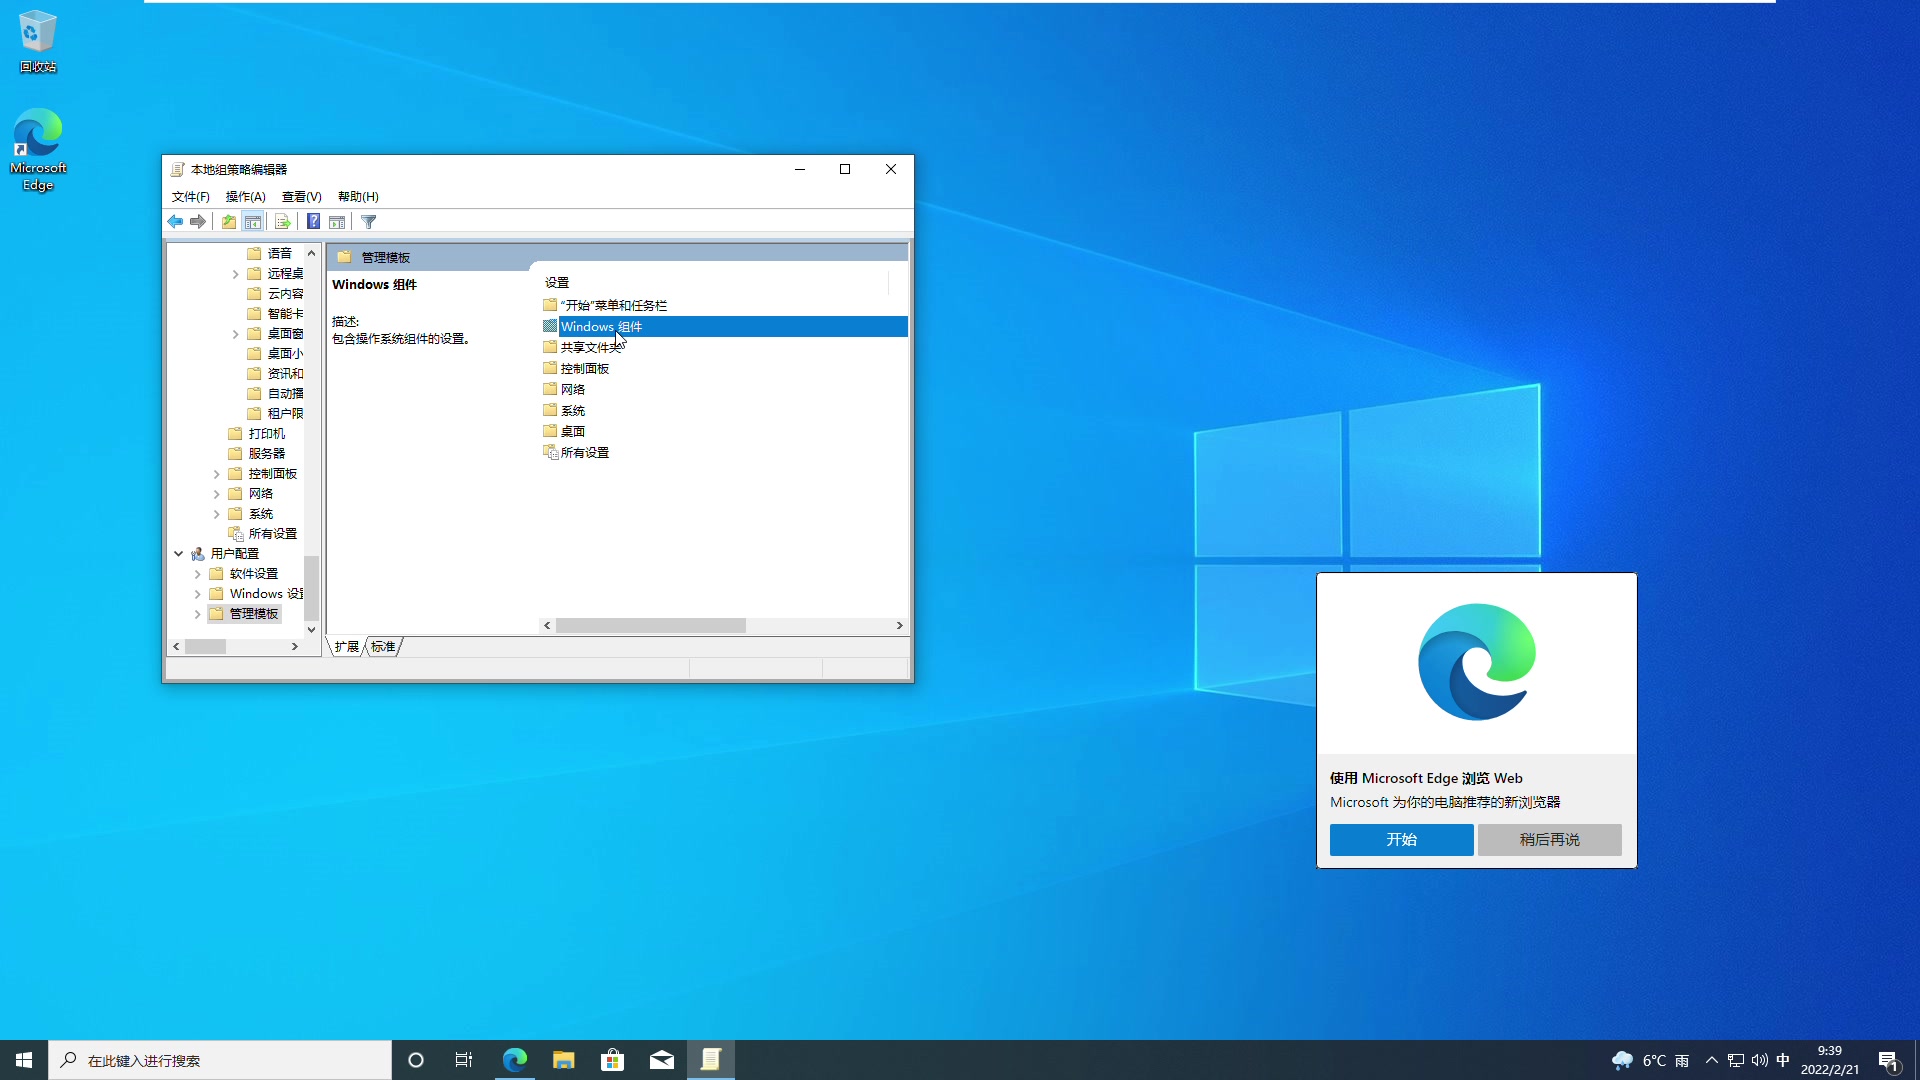The image size is (1920, 1080).
Task: Expand the 桌面窗 tree node
Action: click(x=235, y=334)
